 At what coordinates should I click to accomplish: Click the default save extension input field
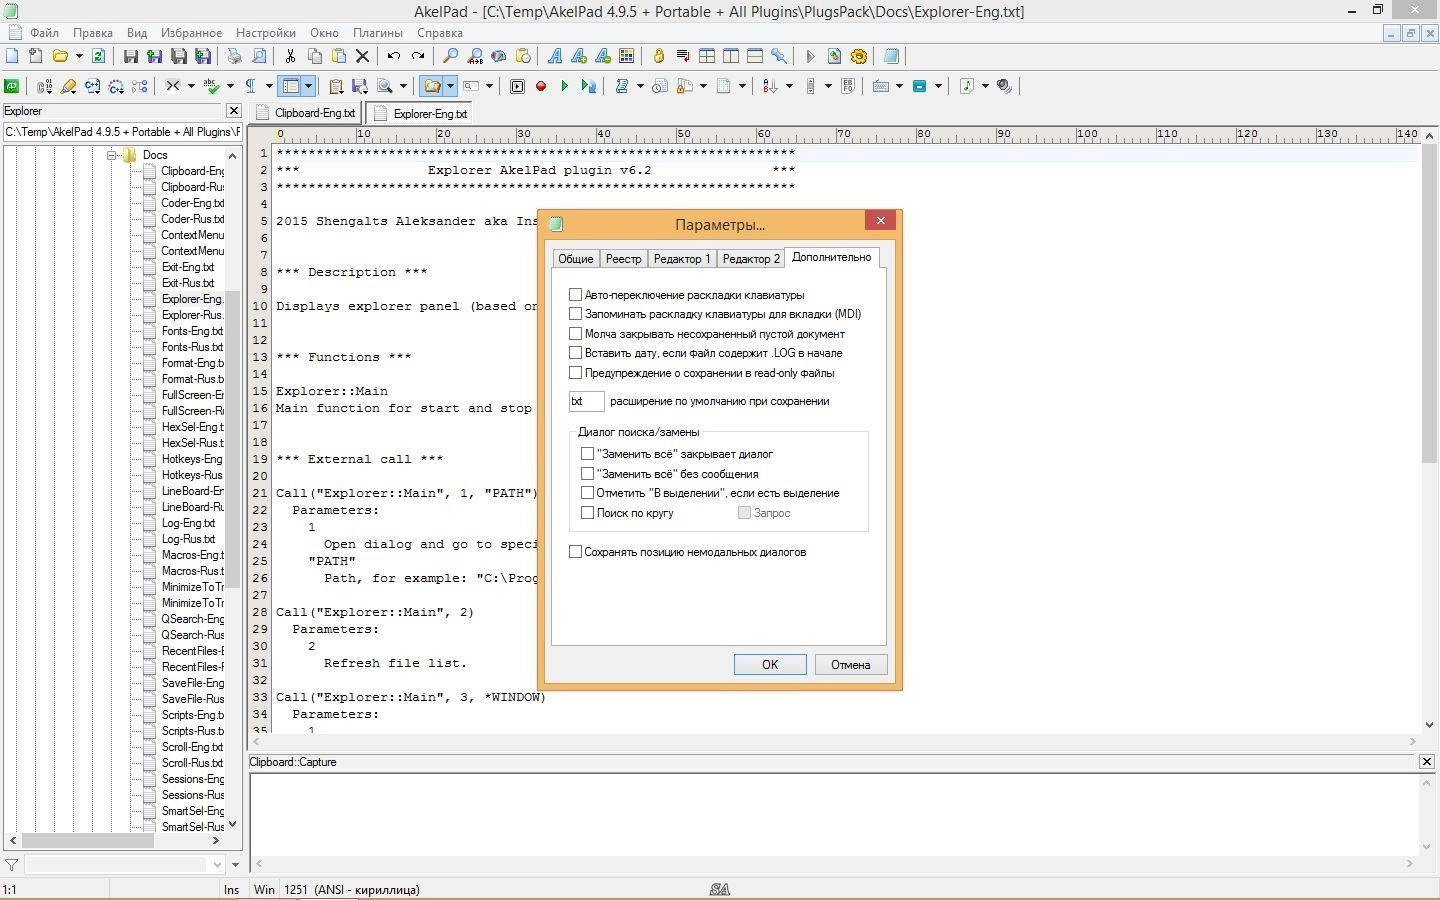pos(587,401)
